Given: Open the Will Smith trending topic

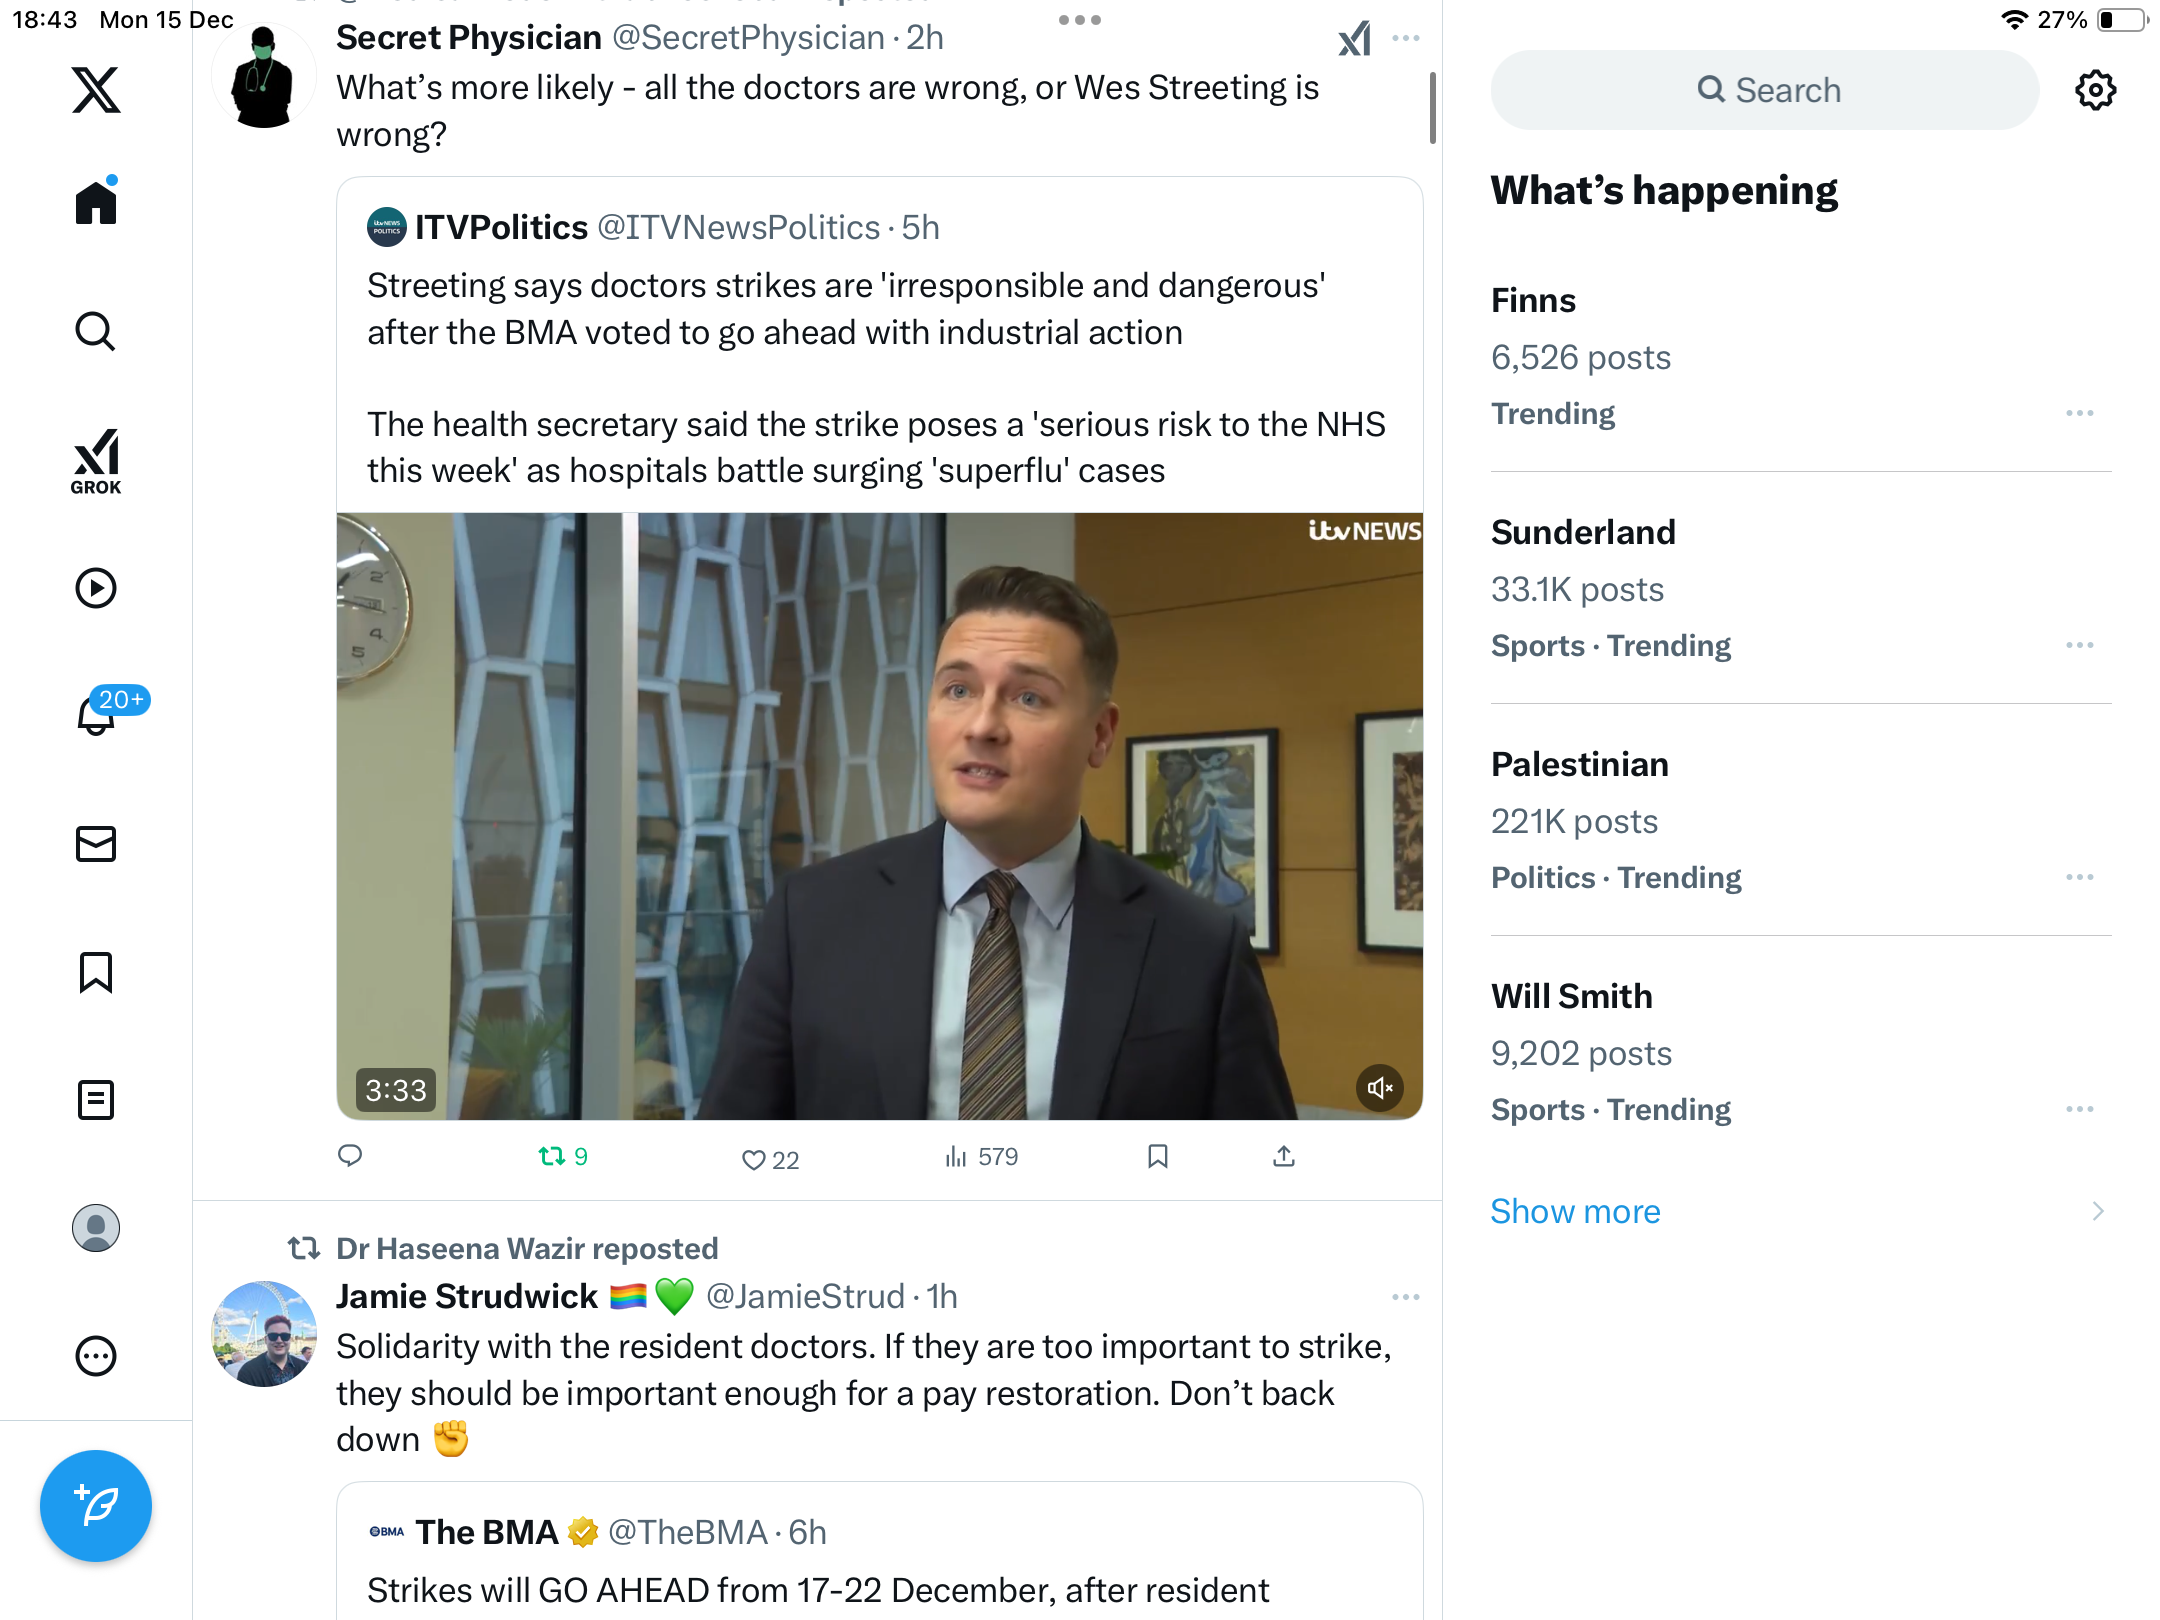Looking at the screenshot, I should tap(1571, 997).
